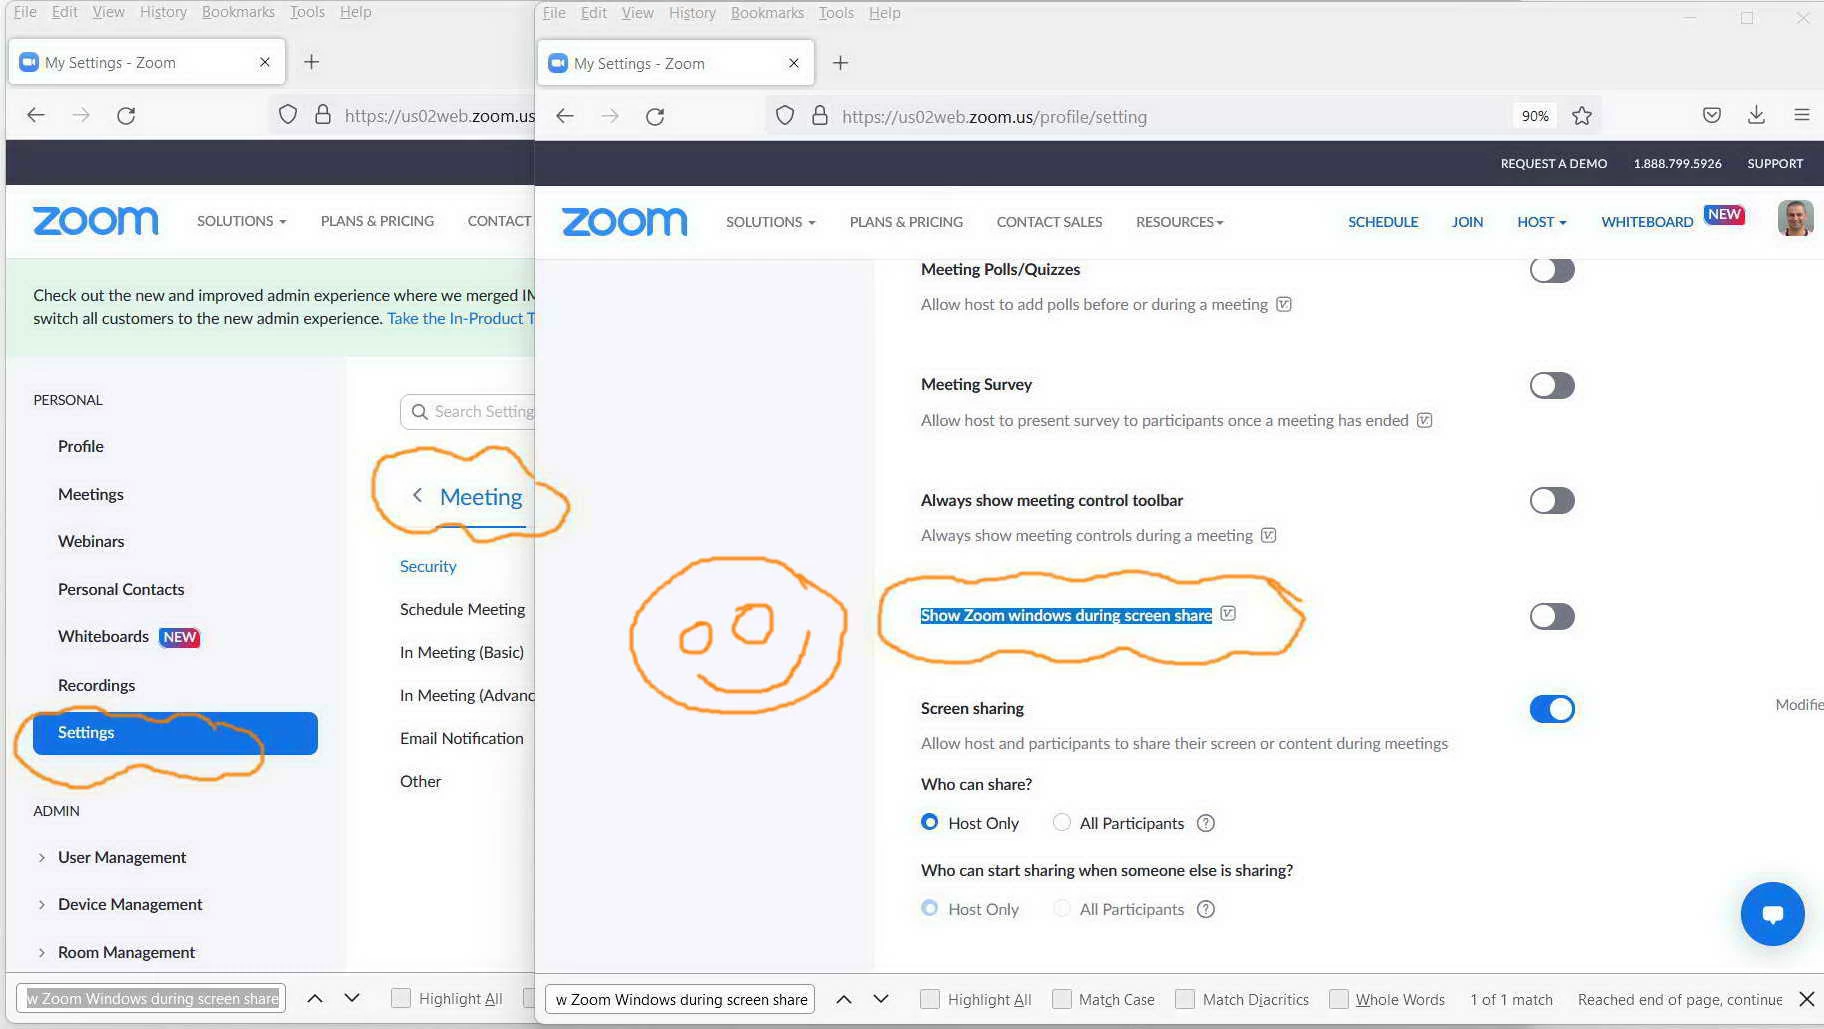
Task: Click Zoom logo in back window
Action: [96, 221]
